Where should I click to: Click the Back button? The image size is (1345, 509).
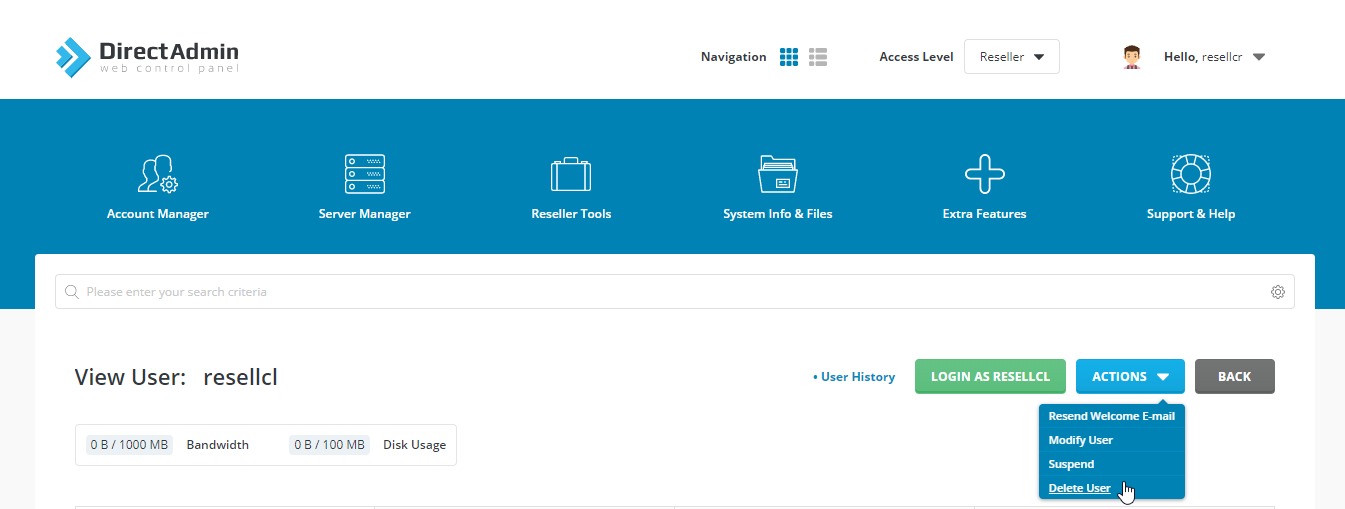point(1235,376)
